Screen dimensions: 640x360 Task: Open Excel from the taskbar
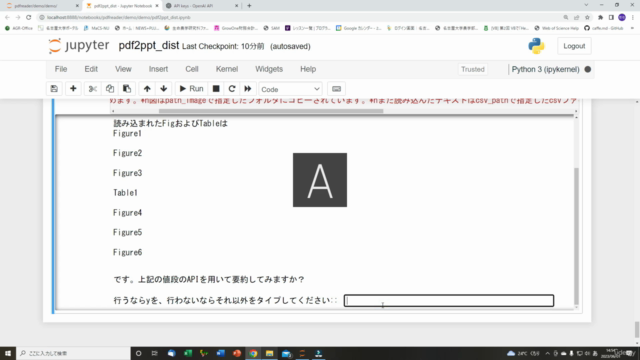188,353
